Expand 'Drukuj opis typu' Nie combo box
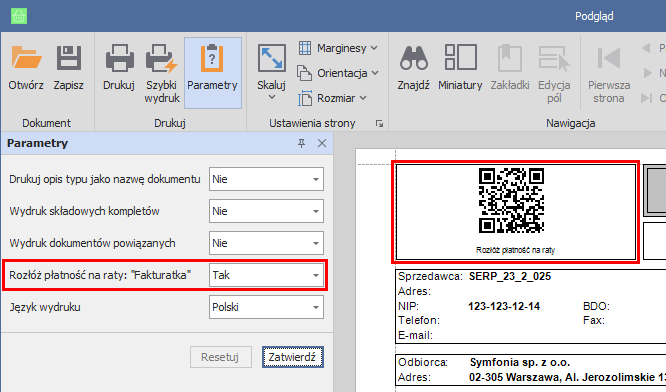The width and height of the screenshot is (666, 392). (266, 179)
